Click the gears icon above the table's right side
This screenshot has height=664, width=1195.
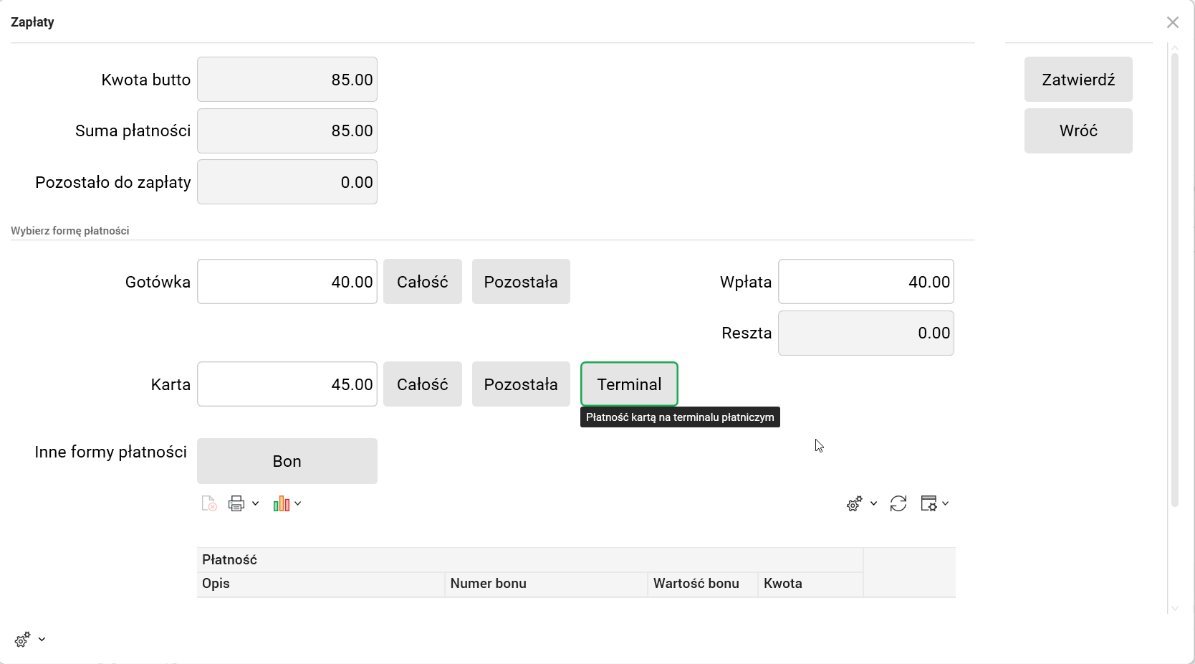click(855, 504)
